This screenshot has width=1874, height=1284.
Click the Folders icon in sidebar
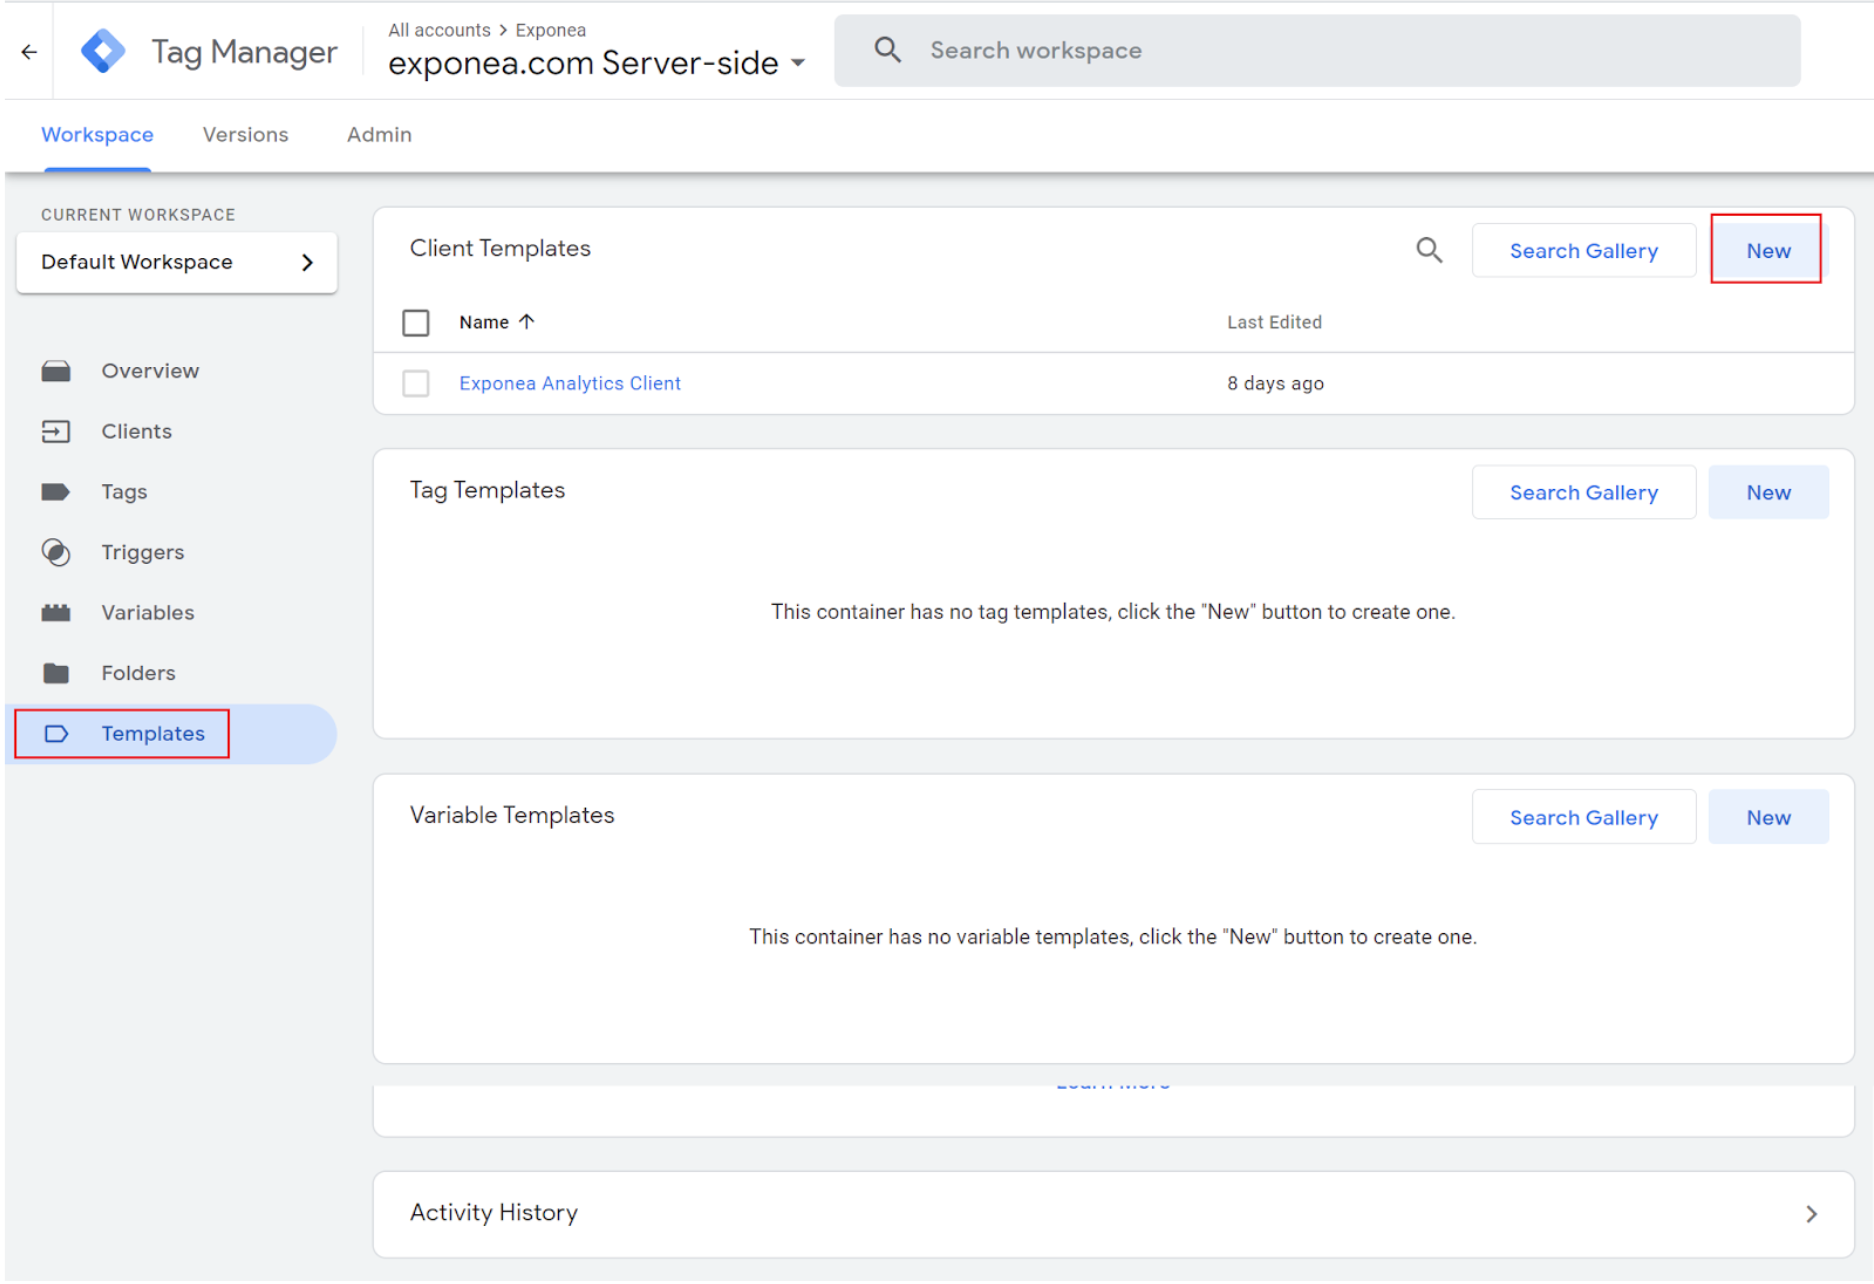click(56, 673)
